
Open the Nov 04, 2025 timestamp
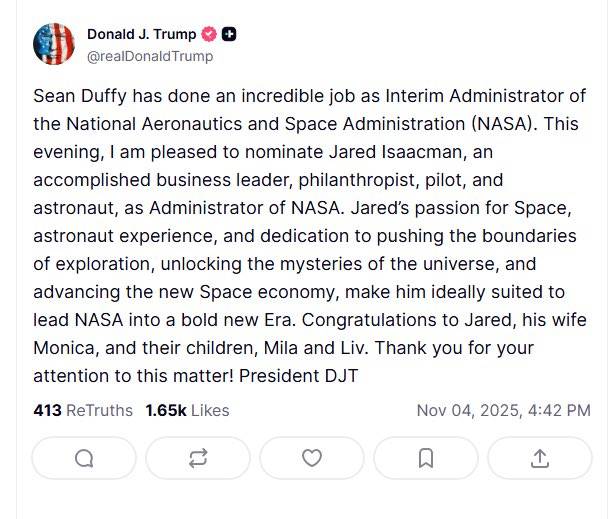(503, 410)
